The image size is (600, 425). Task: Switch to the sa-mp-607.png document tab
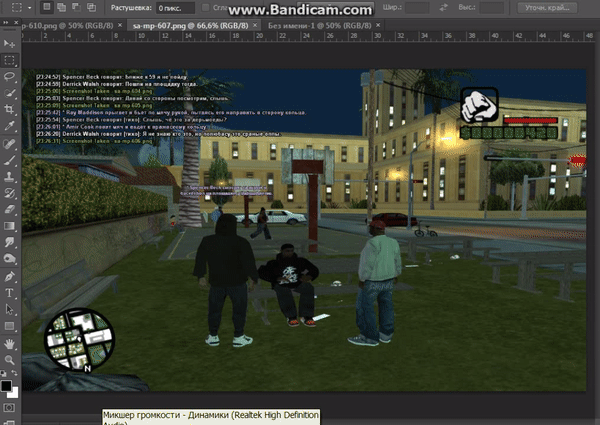click(190, 26)
